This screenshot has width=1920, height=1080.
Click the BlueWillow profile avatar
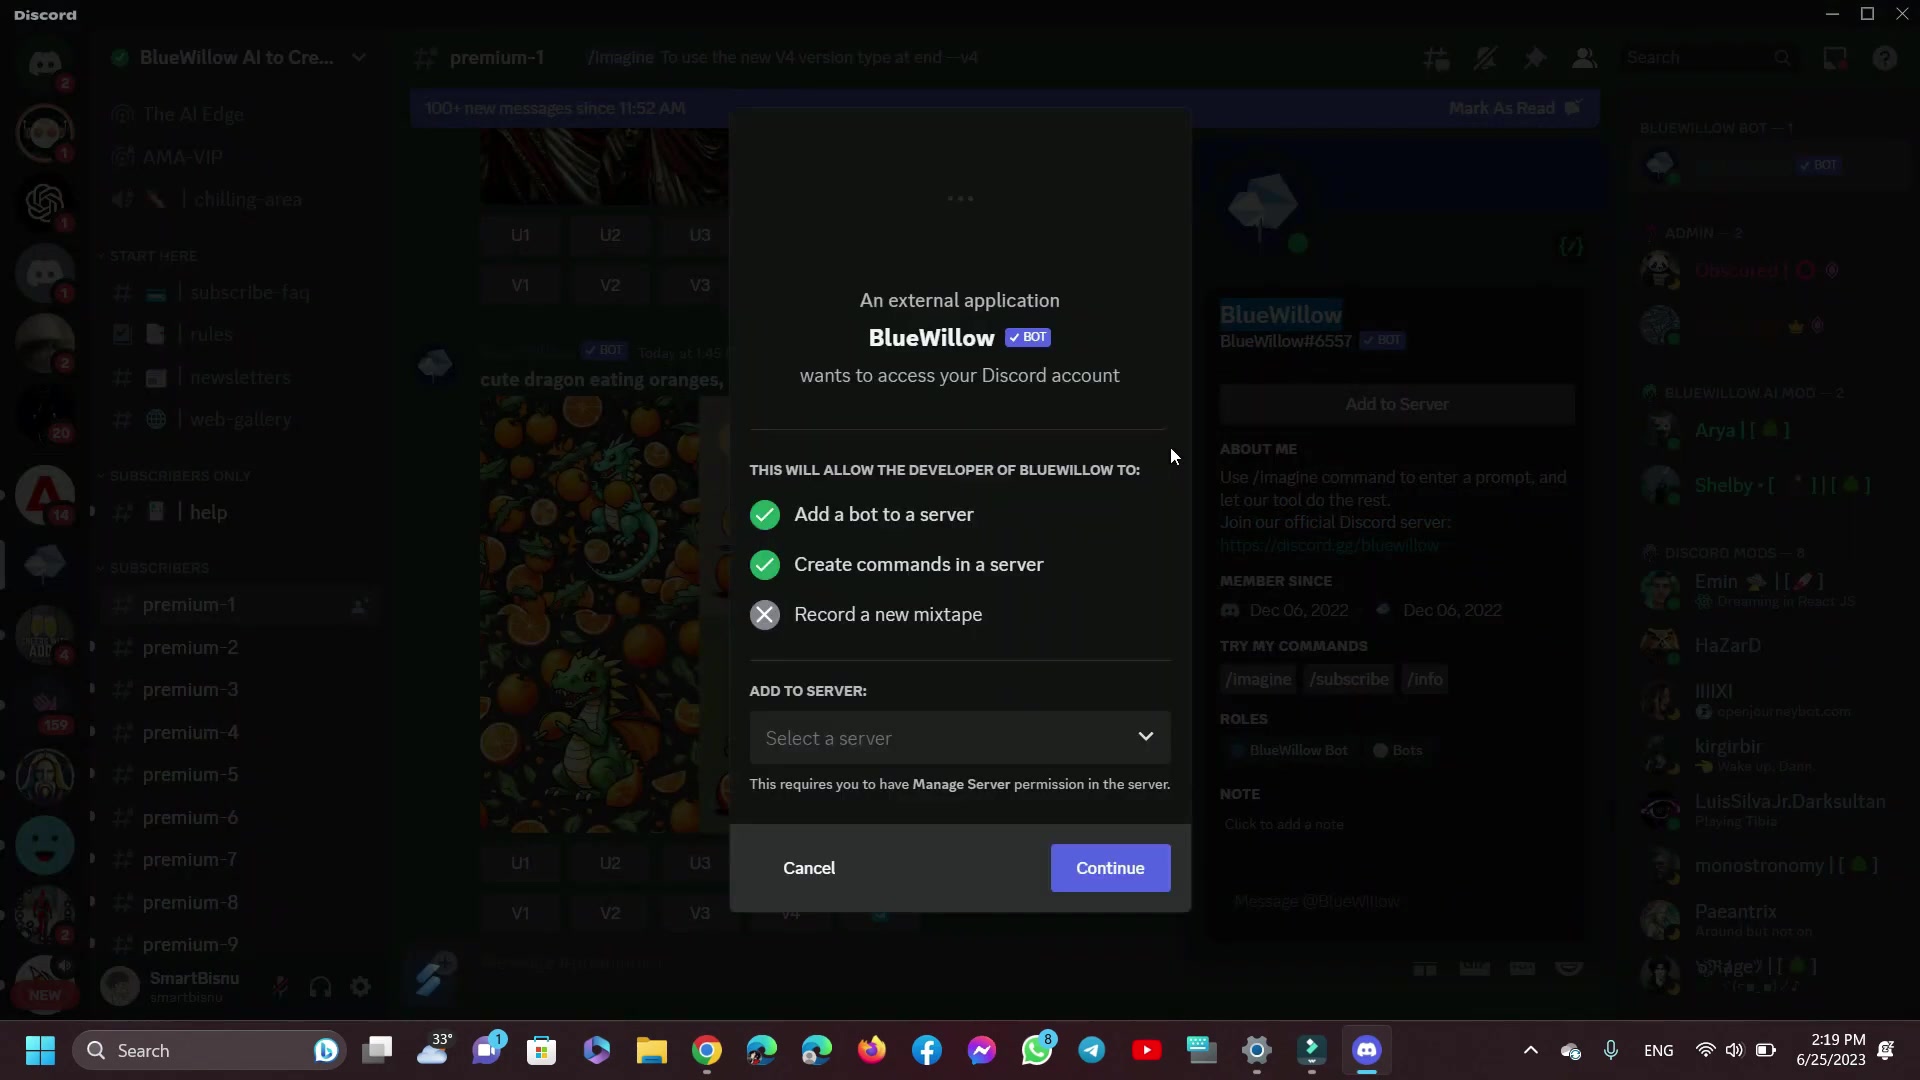point(1263,208)
